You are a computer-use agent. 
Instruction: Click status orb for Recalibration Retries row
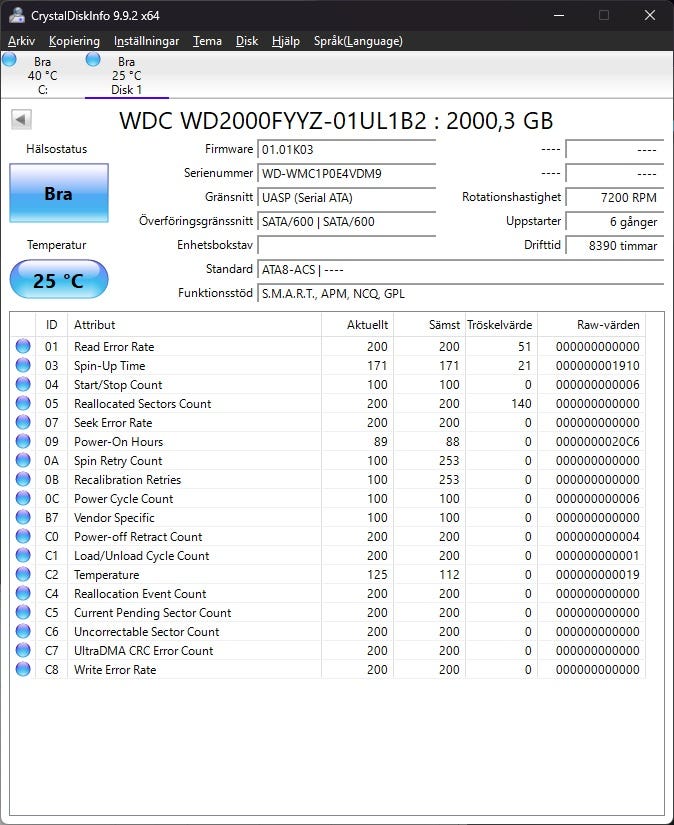(23, 479)
